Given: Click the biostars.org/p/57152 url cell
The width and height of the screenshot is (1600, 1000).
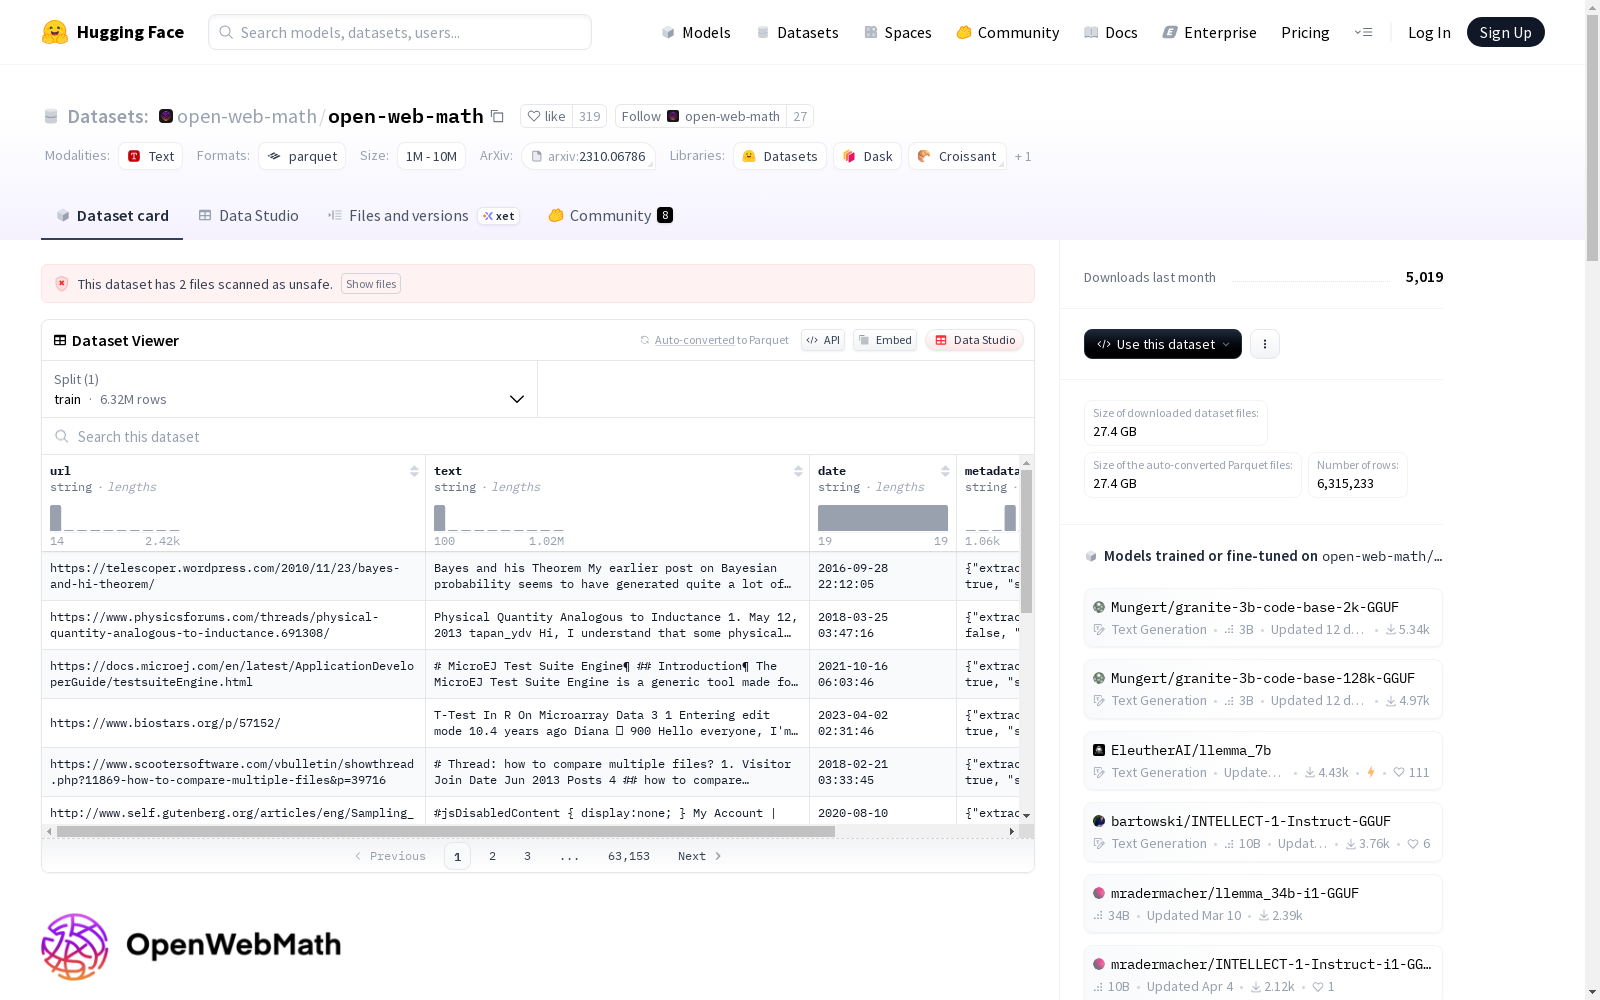Looking at the screenshot, I should pos(233,723).
